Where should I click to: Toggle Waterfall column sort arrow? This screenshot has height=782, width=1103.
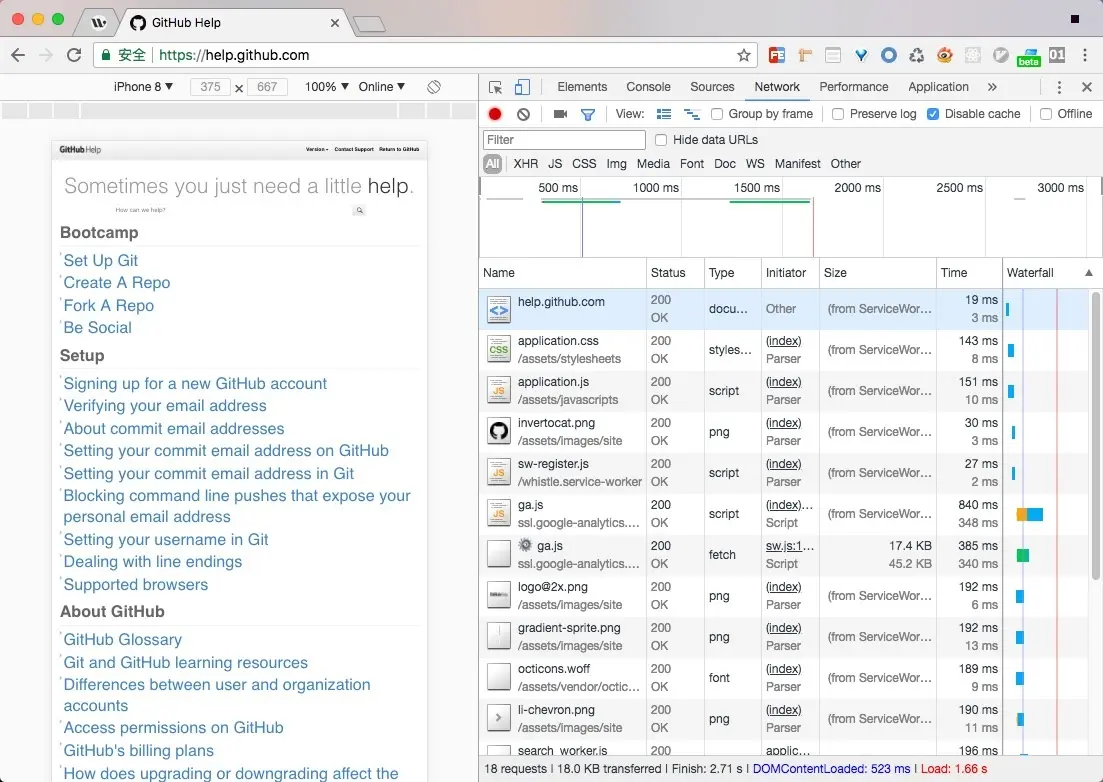[1089, 273]
